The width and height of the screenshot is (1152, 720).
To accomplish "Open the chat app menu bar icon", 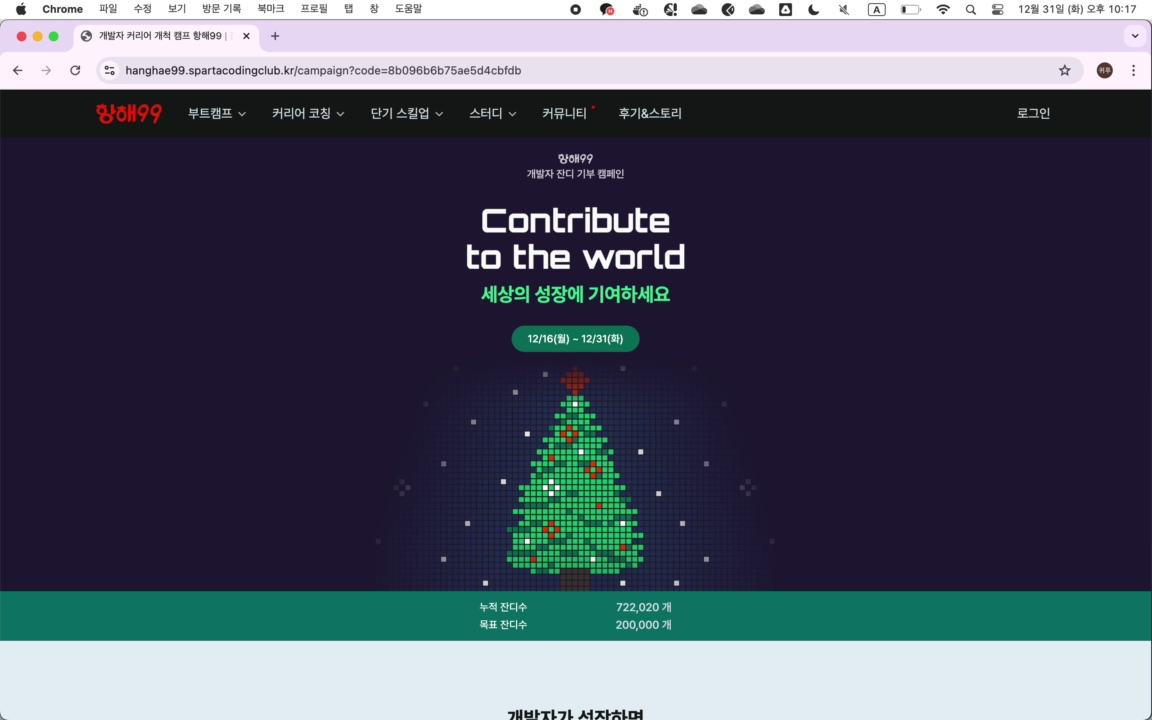I will pos(607,10).
